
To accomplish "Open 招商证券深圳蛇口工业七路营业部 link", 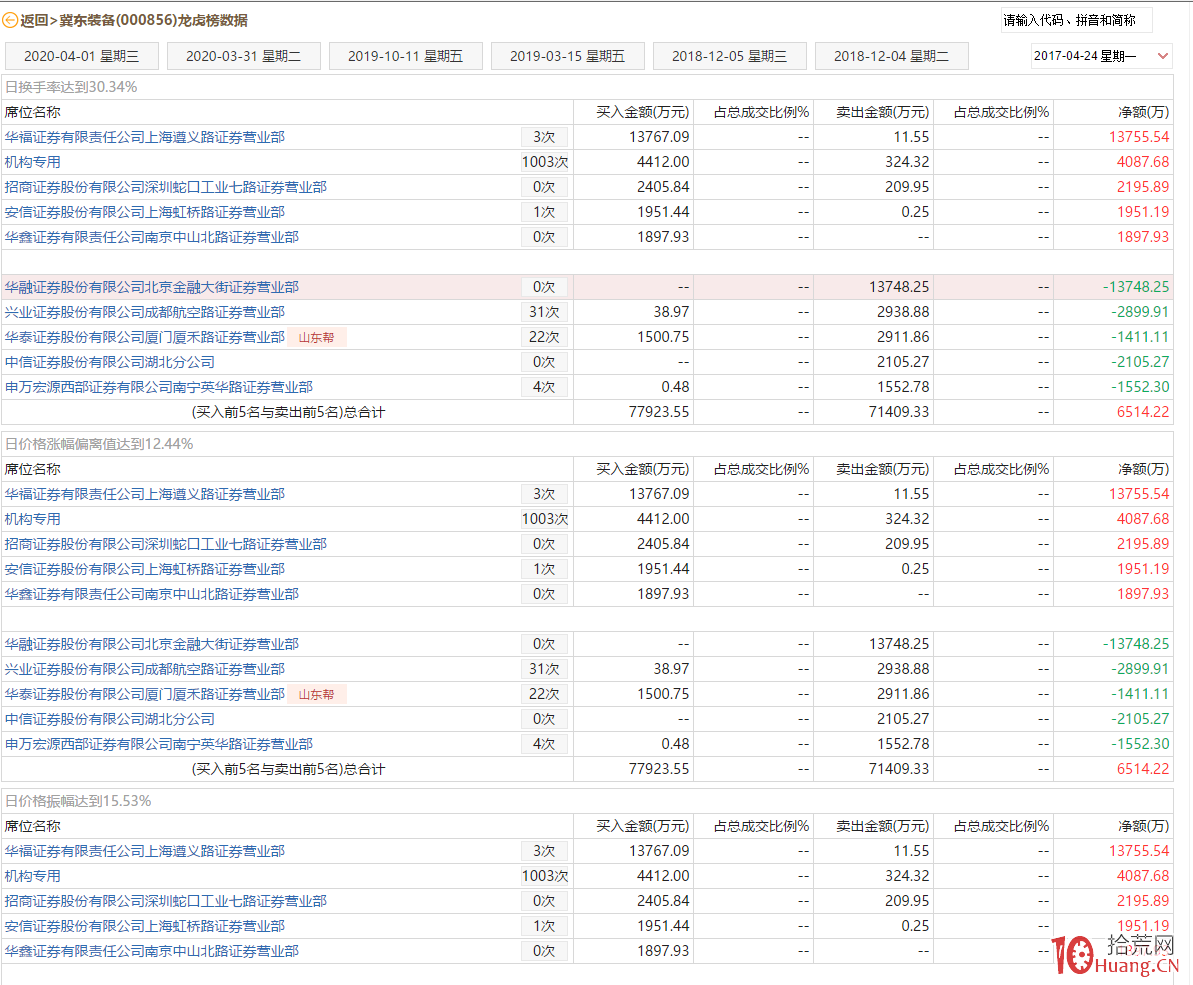I will pyautogui.click(x=165, y=186).
